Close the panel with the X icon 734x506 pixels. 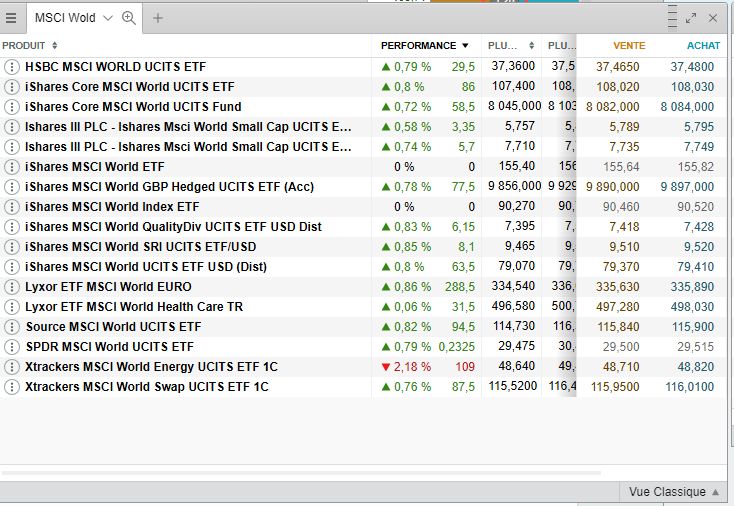pyautogui.click(x=713, y=18)
